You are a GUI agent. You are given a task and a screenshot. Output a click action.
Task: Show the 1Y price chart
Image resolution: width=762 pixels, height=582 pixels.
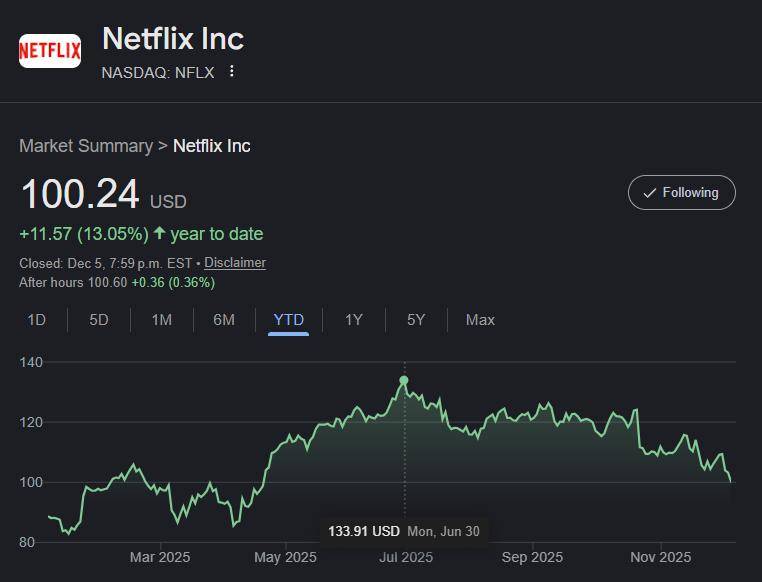tap(353, 320)
